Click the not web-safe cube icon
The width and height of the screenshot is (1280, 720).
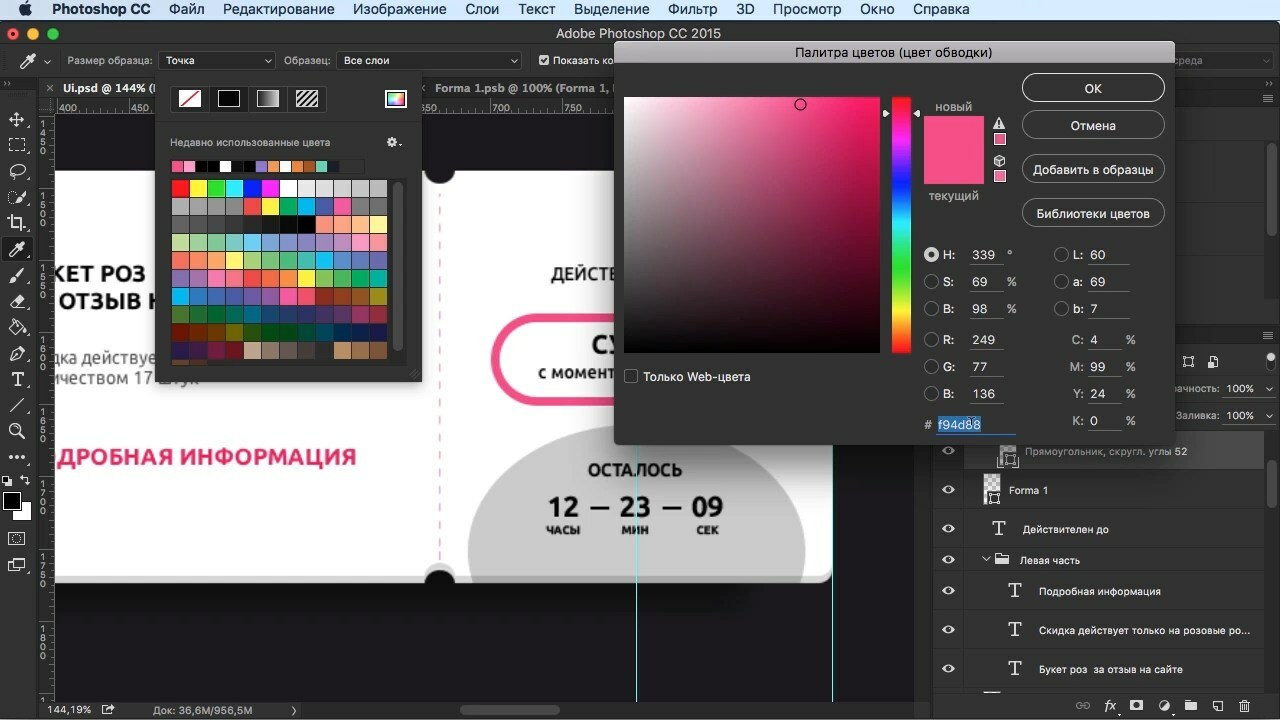coord(999,161)
